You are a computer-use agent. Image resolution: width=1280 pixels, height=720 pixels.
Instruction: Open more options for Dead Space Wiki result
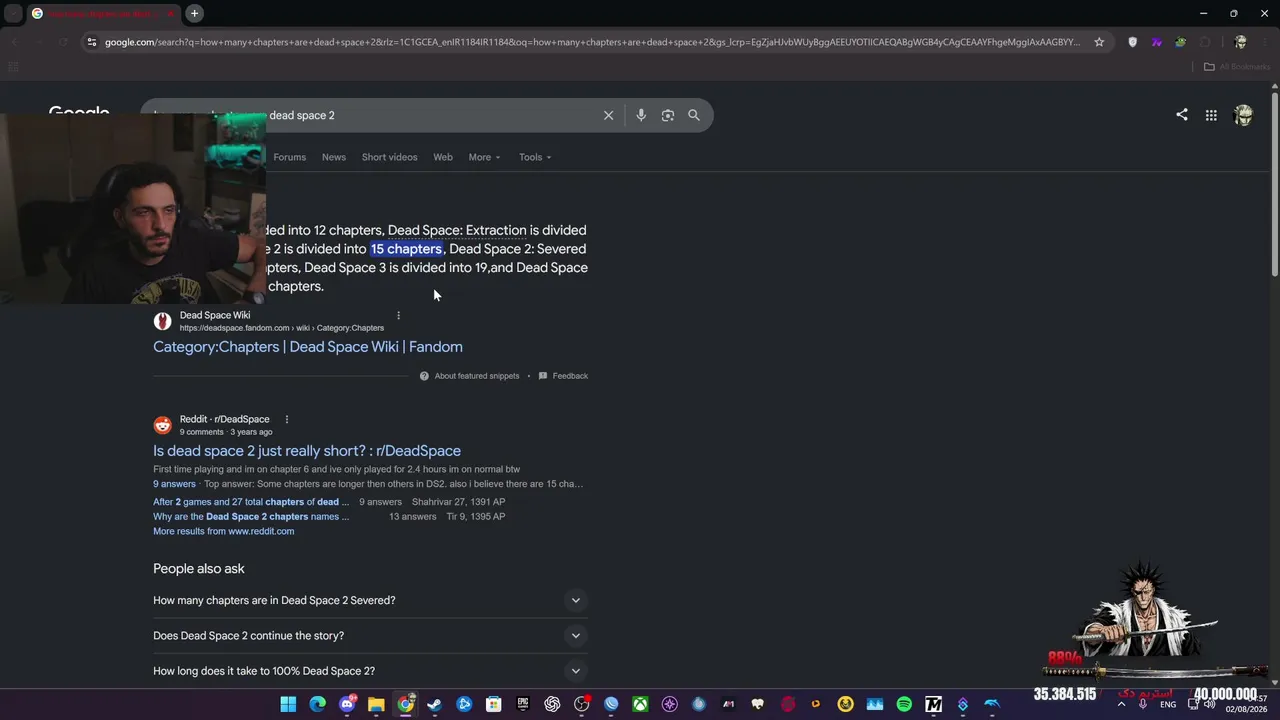coord(398,316)
